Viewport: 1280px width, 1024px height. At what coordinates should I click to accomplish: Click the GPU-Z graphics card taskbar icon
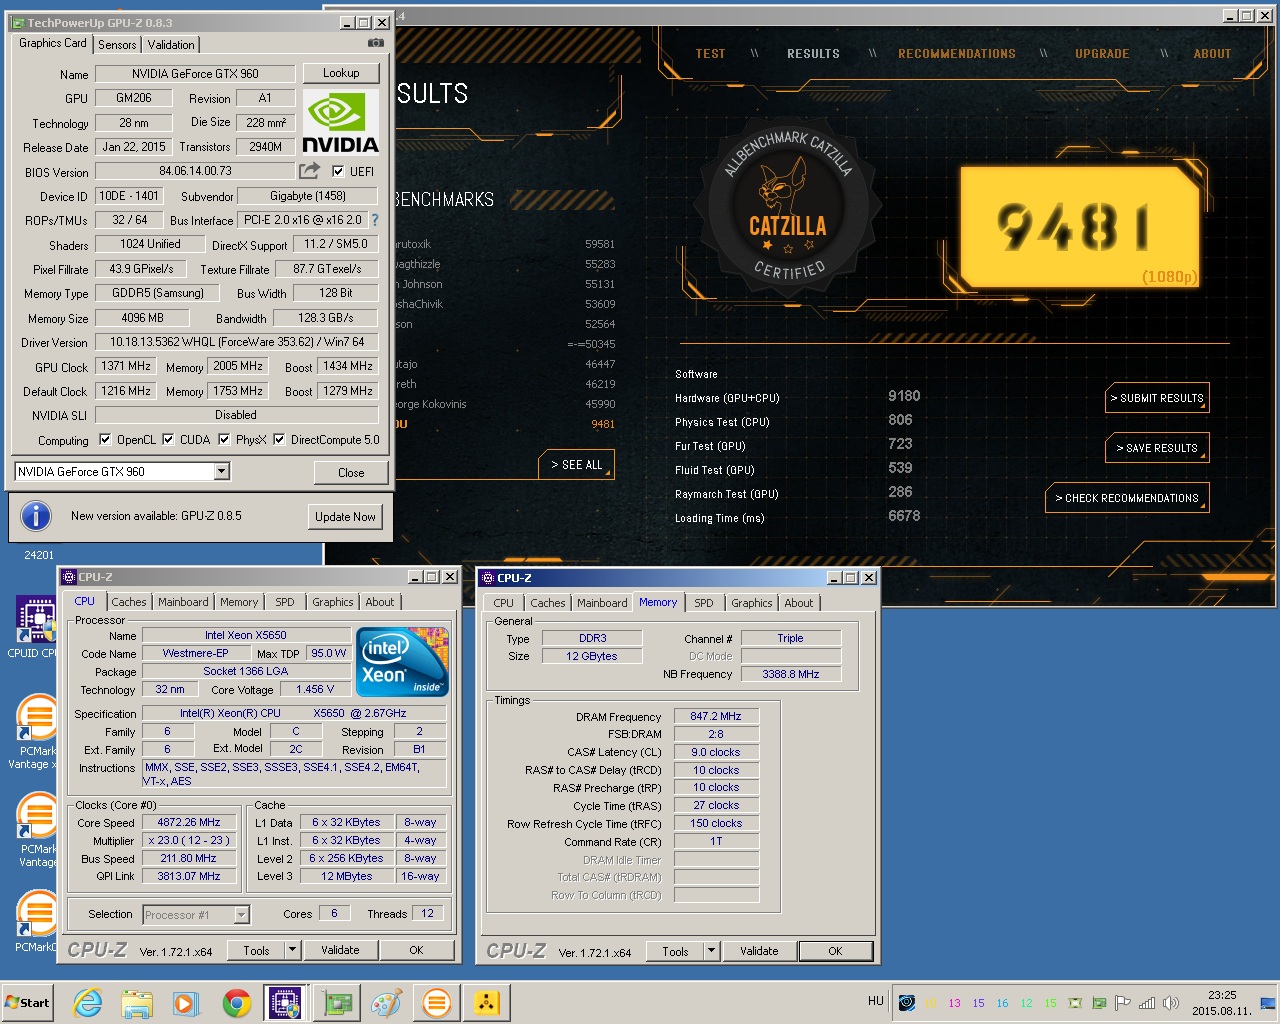pyautogui.click(x=337, y=1002)
